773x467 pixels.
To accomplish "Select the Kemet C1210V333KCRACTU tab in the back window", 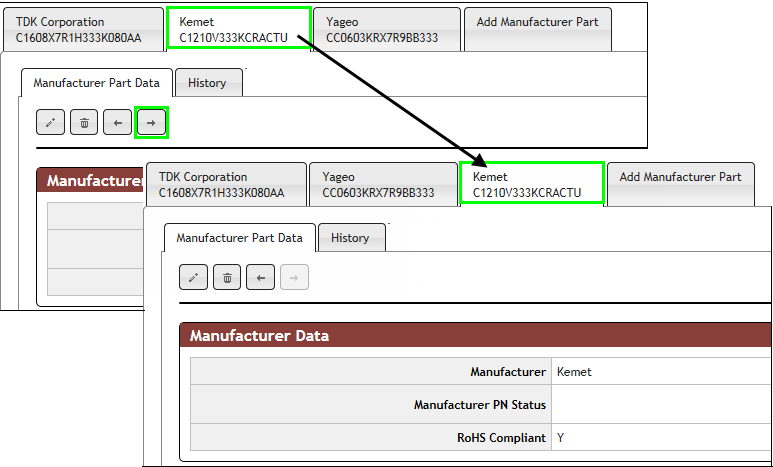I will [239, 28].
